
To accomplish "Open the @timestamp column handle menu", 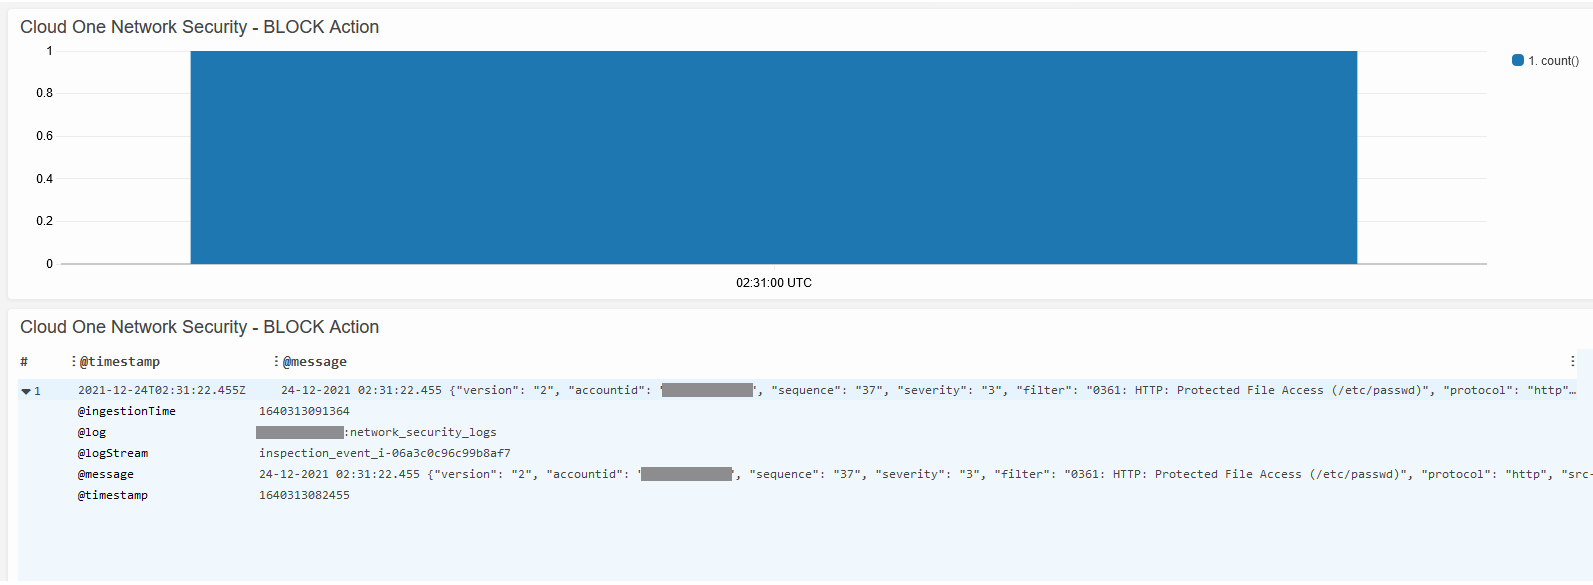I will [73, 361].
